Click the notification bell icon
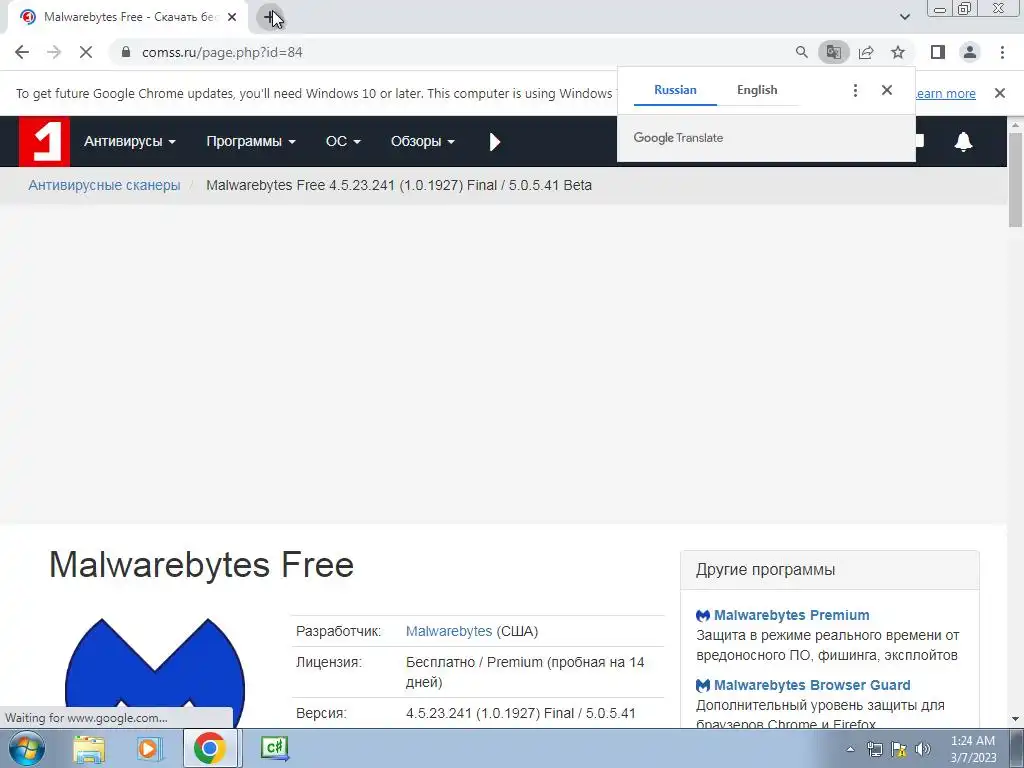 963,141
